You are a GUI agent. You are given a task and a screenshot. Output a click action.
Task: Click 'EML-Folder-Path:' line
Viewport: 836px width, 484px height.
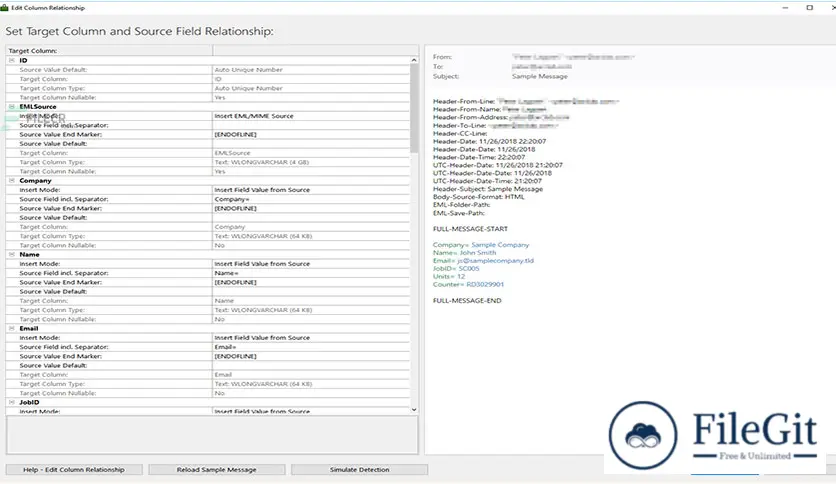pos(462,205)
